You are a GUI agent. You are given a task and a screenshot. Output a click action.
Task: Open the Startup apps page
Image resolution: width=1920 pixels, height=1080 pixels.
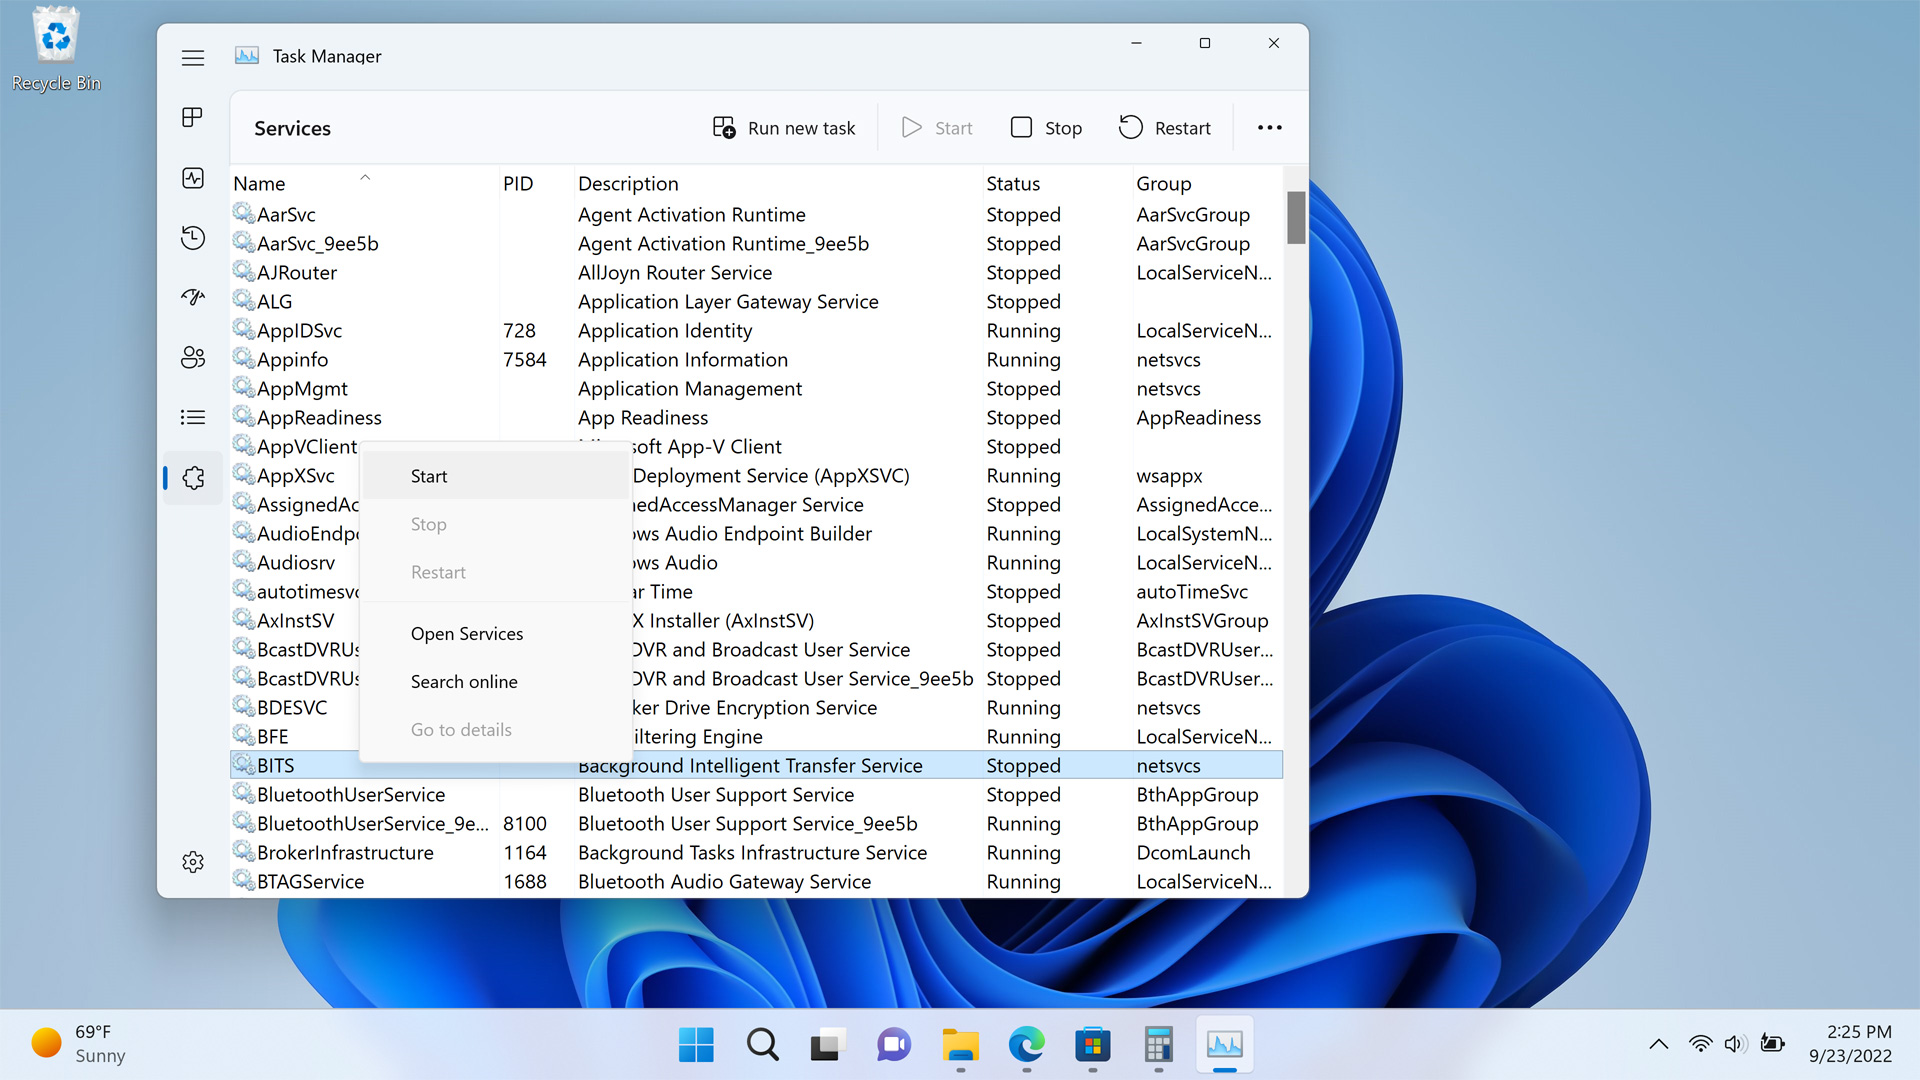pyautogui.click(x=193, y=297)
